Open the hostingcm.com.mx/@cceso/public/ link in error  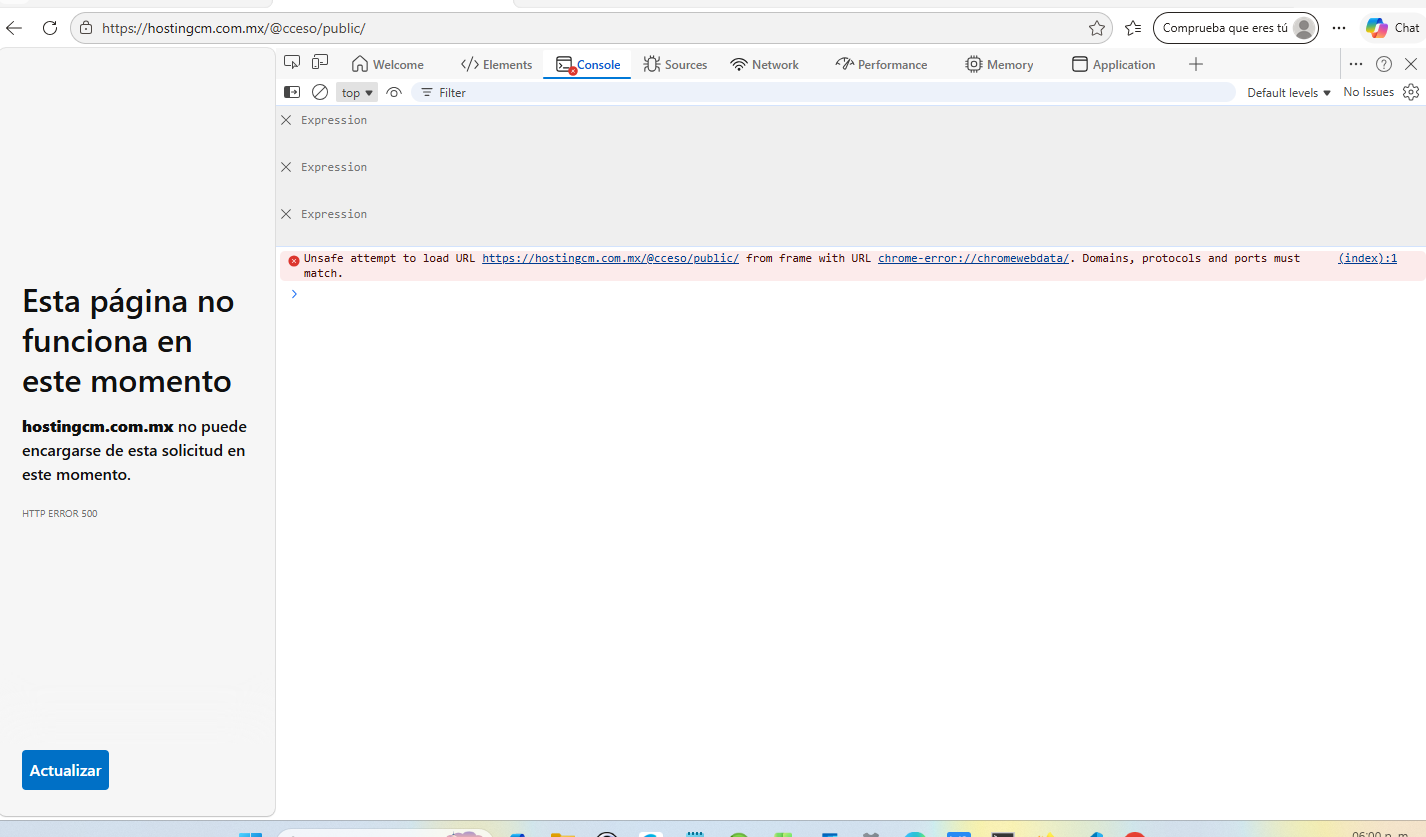[610, 258]
